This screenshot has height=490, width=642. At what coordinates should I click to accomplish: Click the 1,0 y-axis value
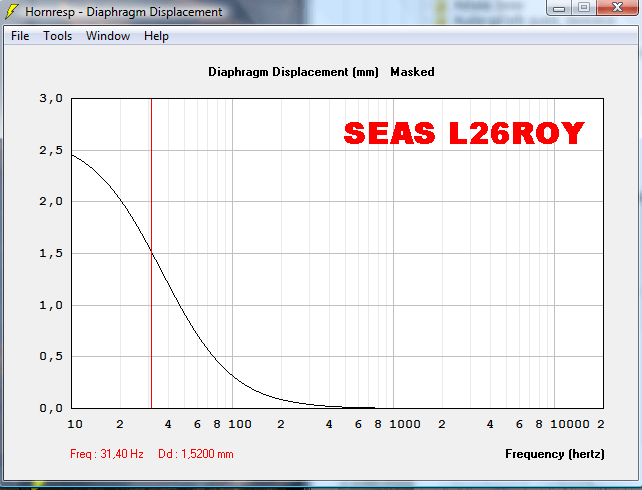[x=51, y=305]
